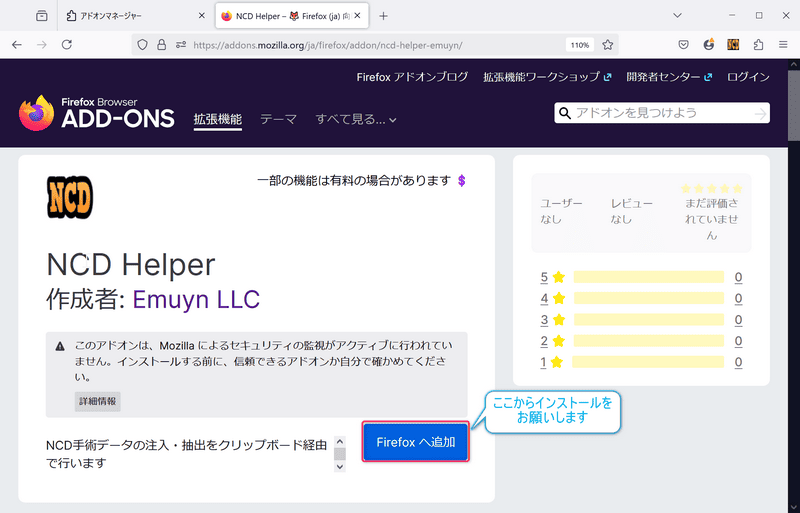Bookmark this page with the star icon
This screenshot has width=800, height=513.
(x=607, y=45)
